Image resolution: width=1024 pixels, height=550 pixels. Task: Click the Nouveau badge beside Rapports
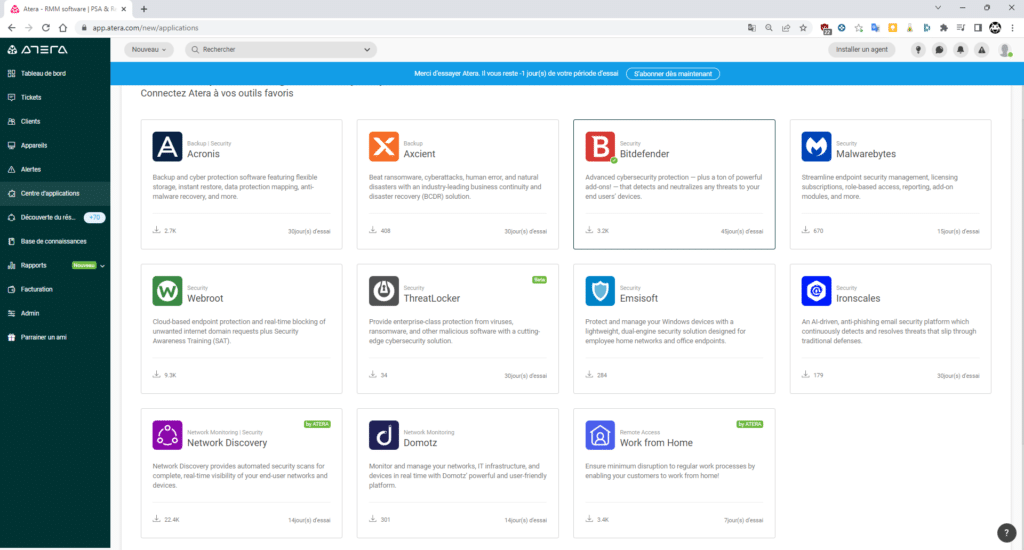[x=84, y=265]
